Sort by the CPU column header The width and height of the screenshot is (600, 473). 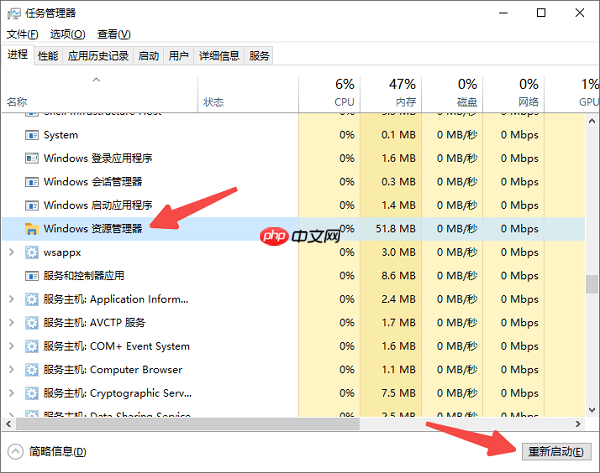[329, 94]
